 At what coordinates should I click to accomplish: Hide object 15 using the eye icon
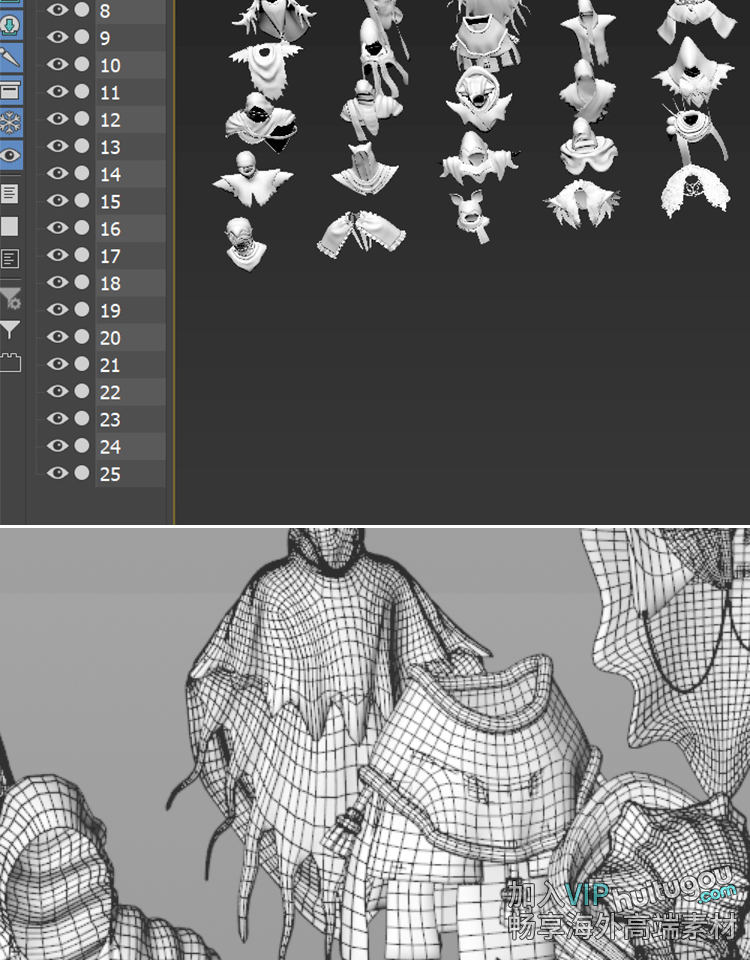pyautogui.click(x=58, y=200)
